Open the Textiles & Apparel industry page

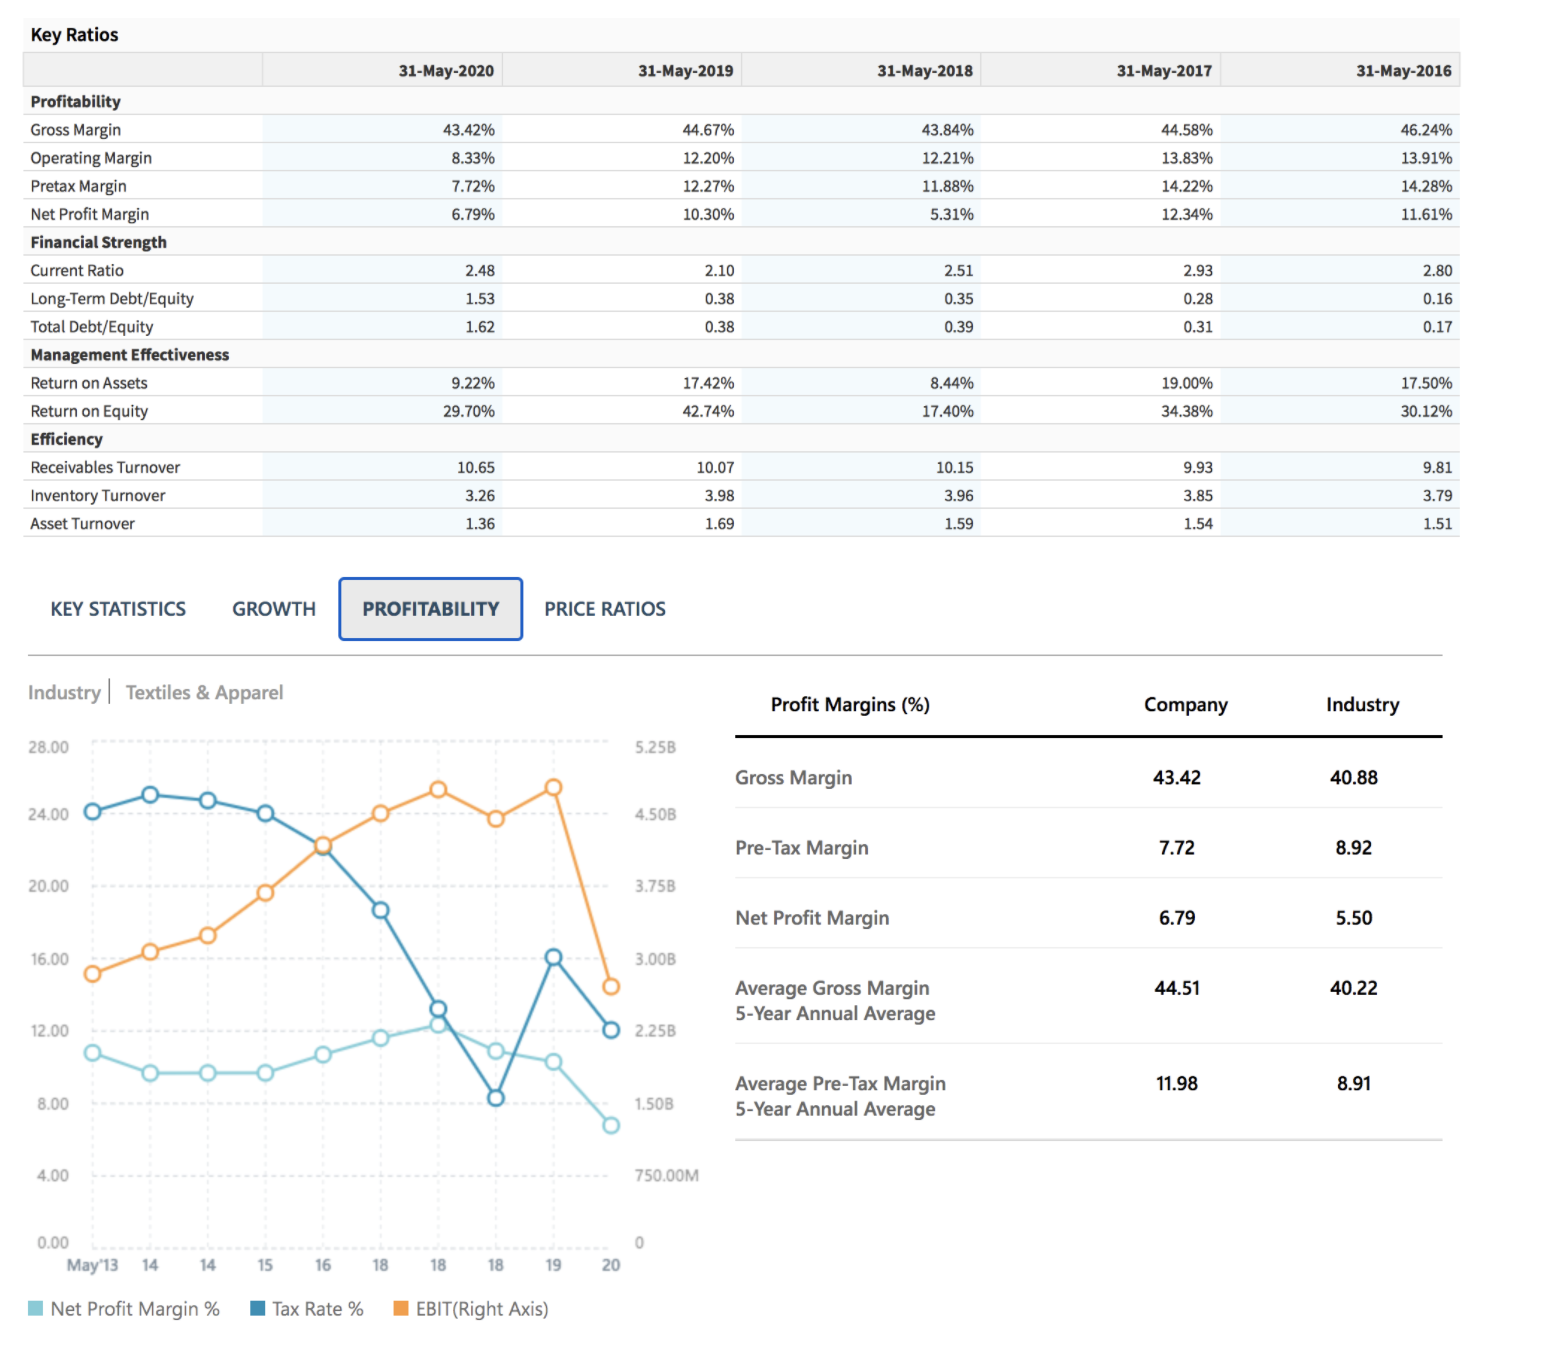pyautogui.click(x=204, y=692)
